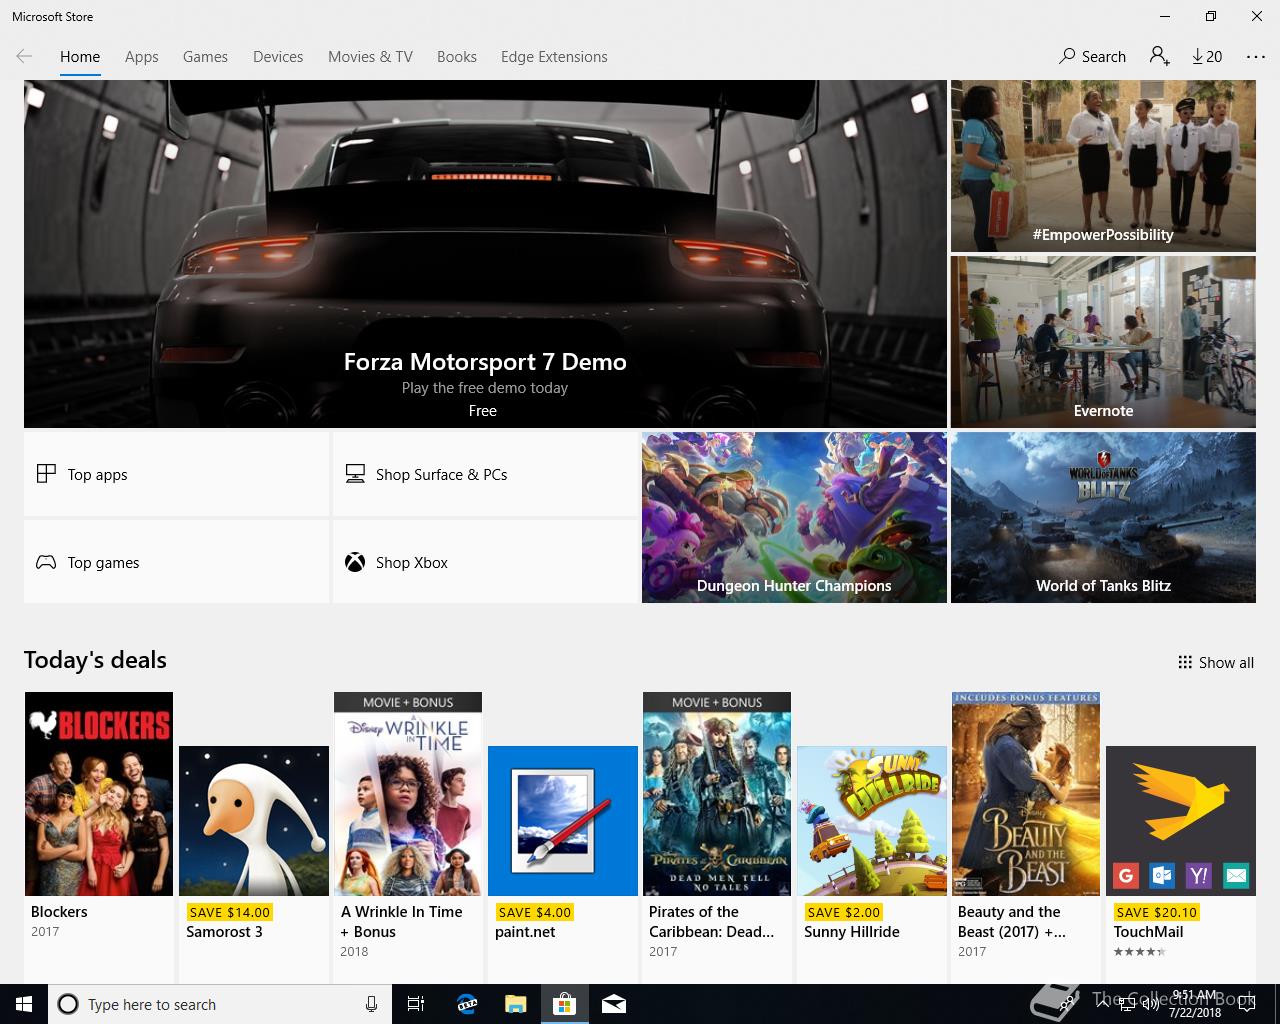Open Task View on the taskbar
The width and height of the screenshot is (1280, 1024).
pos(416,1004)
